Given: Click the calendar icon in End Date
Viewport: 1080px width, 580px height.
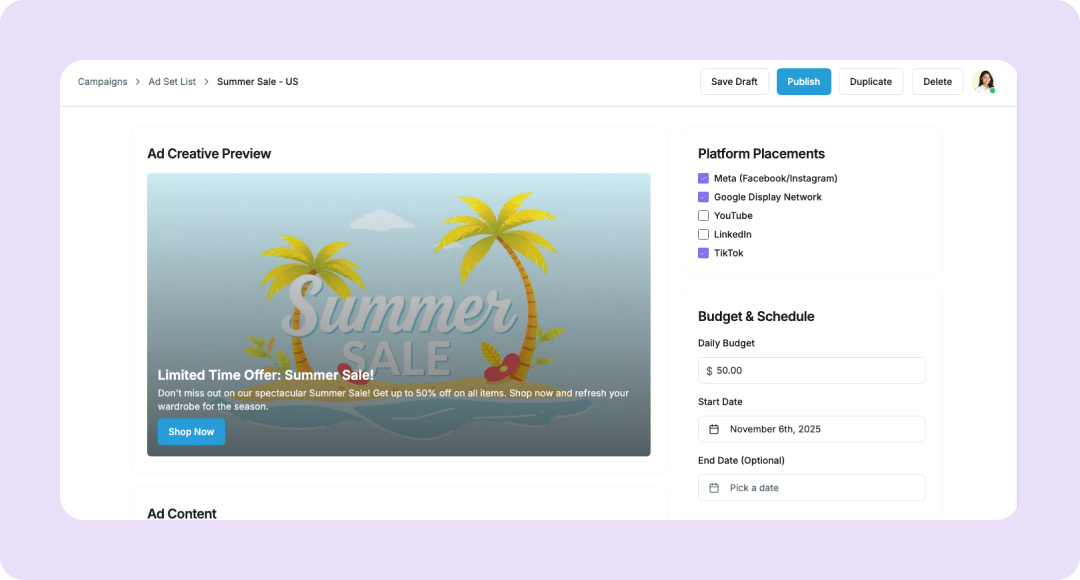Looking at the screenshot, I should coord(714,488).
